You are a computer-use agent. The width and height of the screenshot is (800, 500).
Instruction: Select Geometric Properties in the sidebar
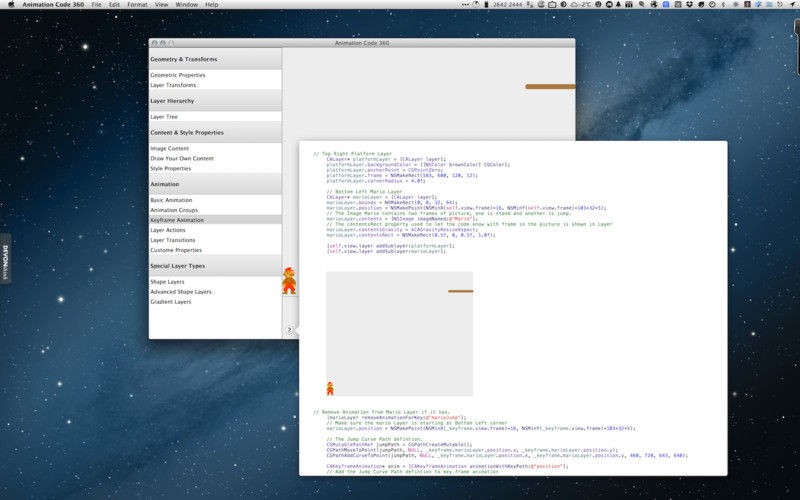(x=178, y=75)
